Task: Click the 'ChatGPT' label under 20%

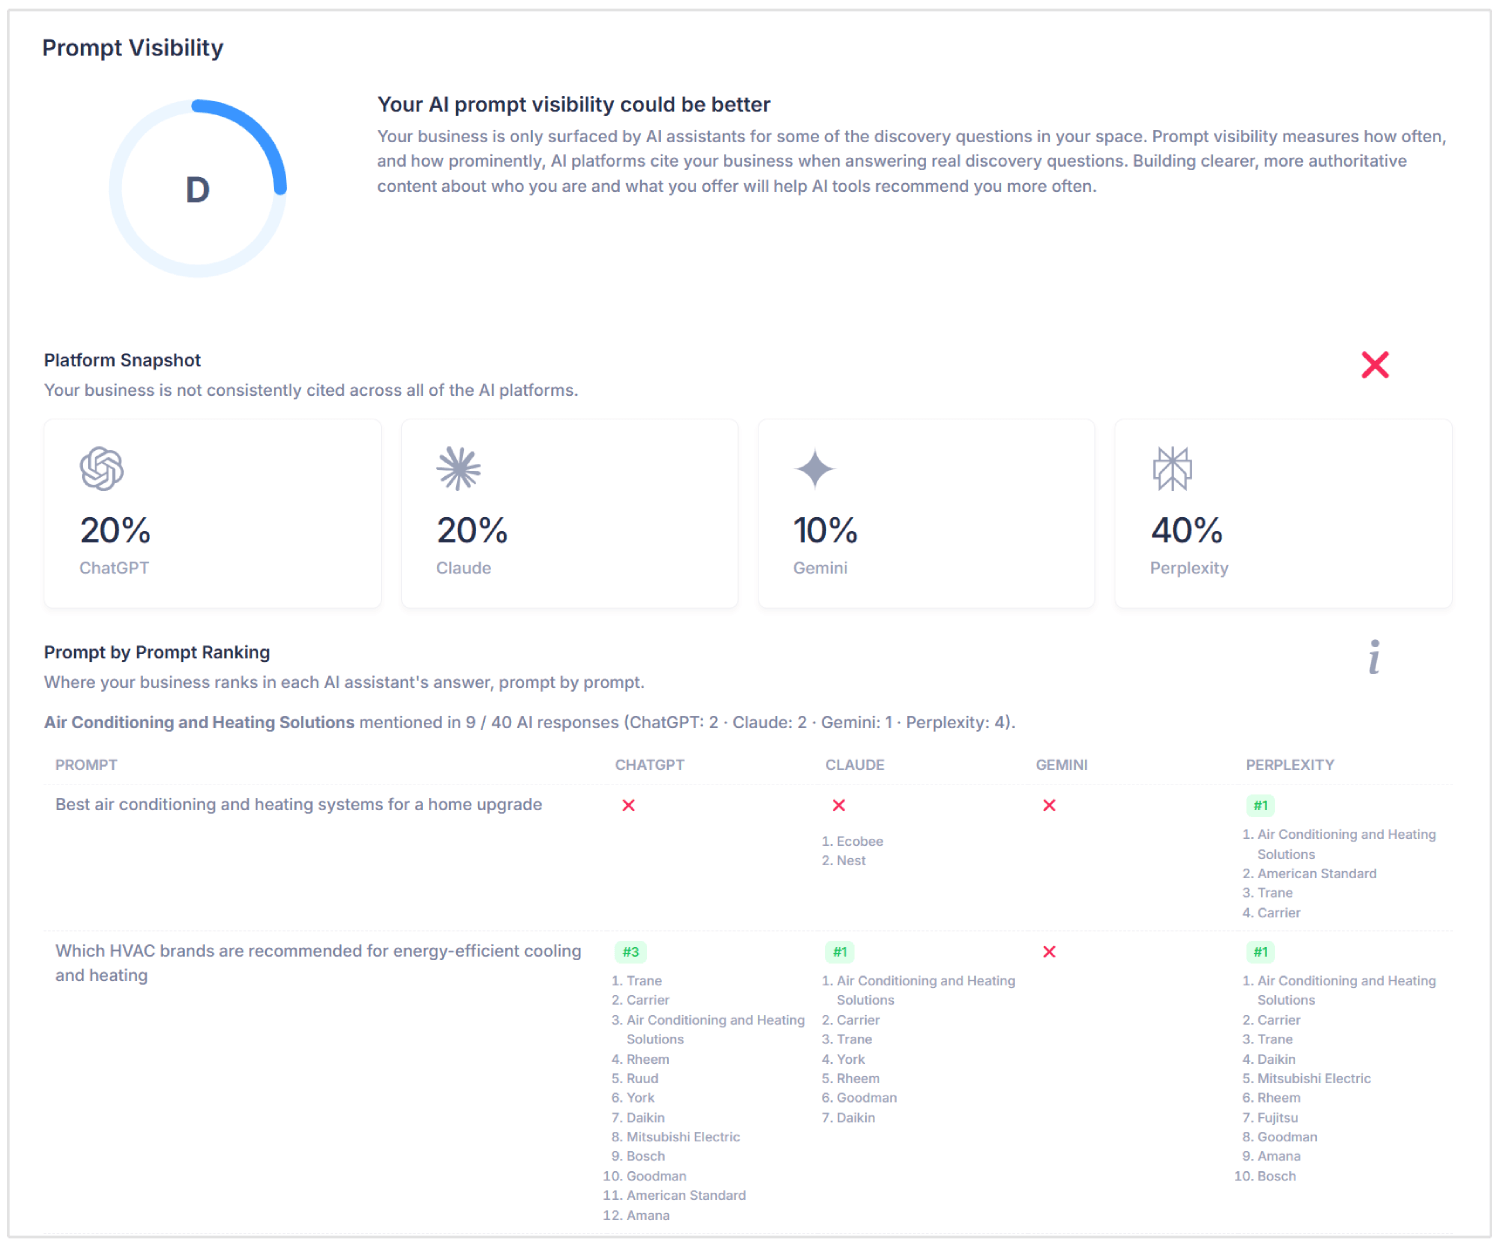Action: 114,568
